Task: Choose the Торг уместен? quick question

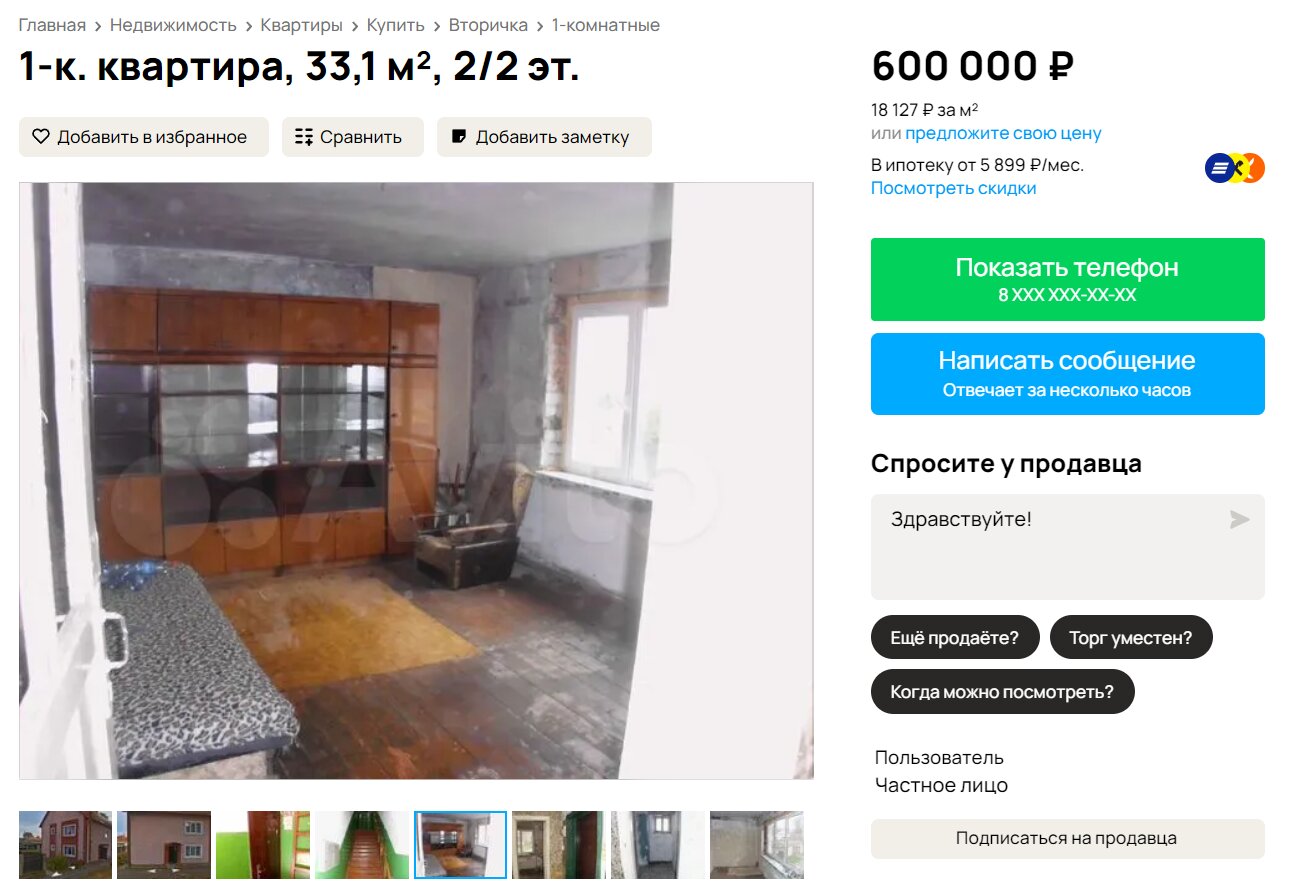Action: click(x=1131, y=637)
